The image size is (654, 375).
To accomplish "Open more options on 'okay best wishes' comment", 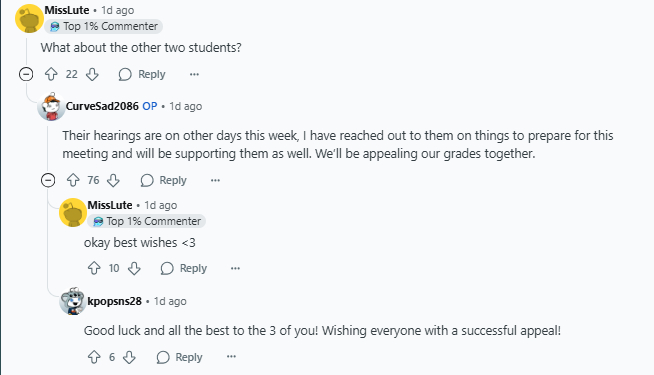I will [x=235, y=268].
